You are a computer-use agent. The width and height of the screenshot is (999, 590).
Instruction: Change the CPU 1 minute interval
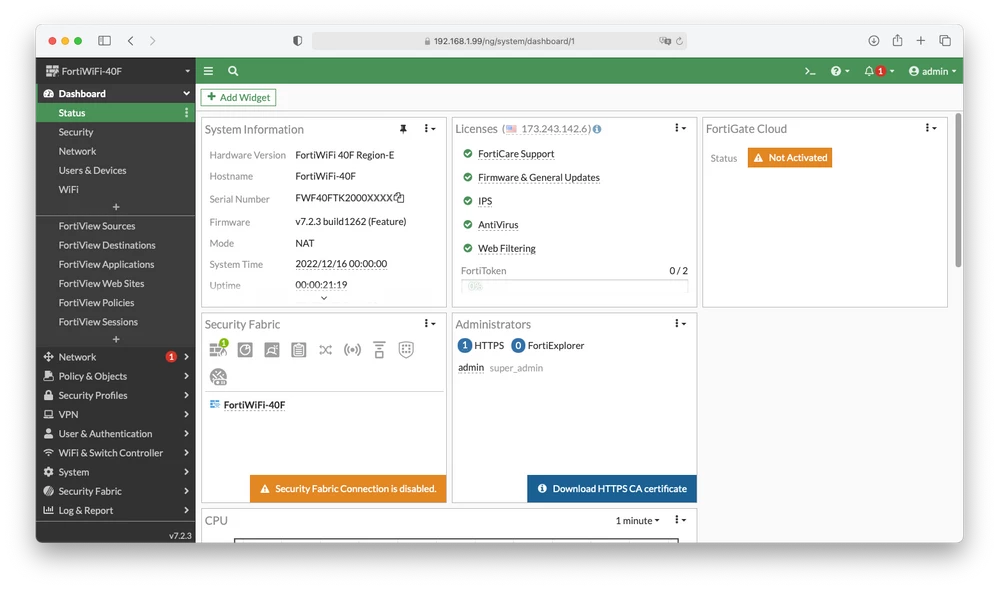click(x=637, y=521)
